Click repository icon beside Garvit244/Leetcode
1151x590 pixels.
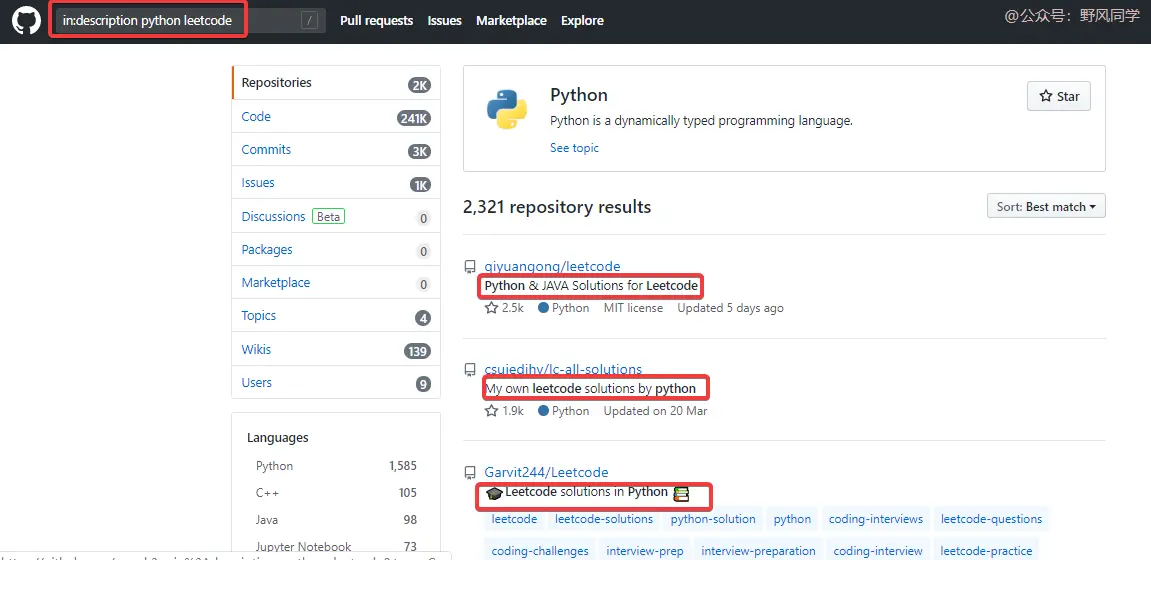tap(470, 473)
